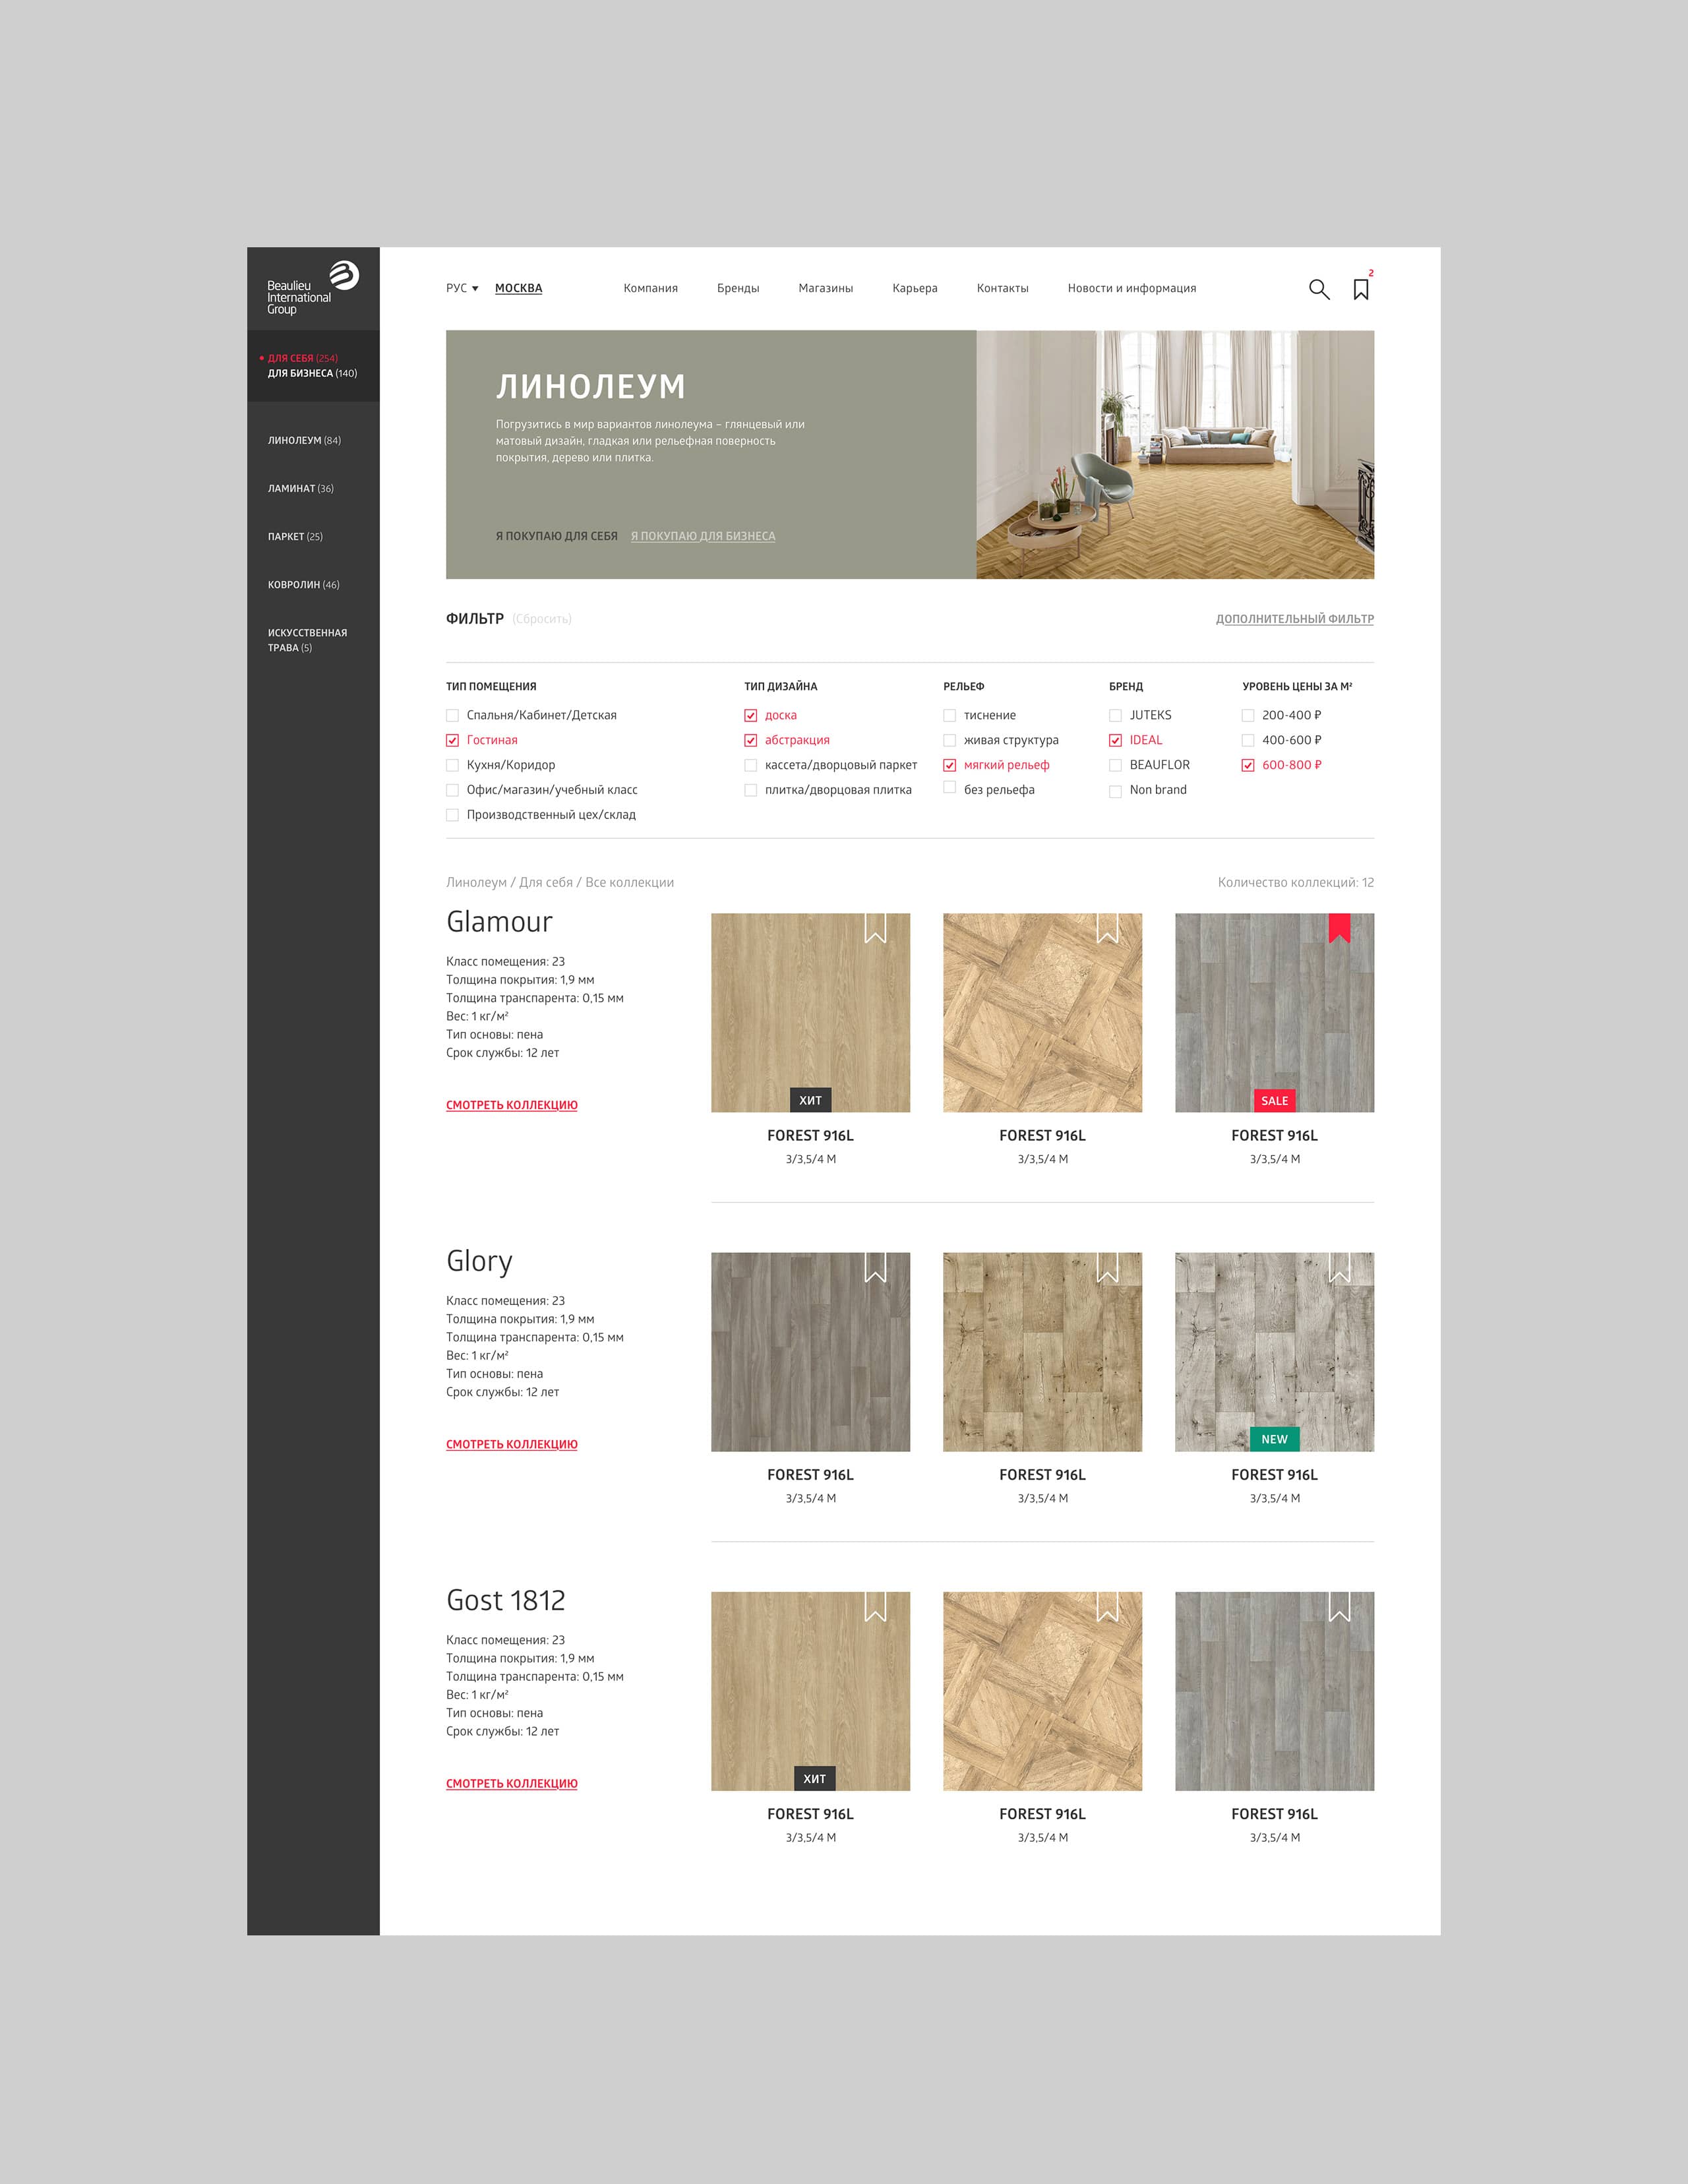Expand ДОПОЛНИТЕЛЬНЫЙ ФИЛЬТР section
Viewport: 1688px width, 2184px height.
tap(1295, 619)
